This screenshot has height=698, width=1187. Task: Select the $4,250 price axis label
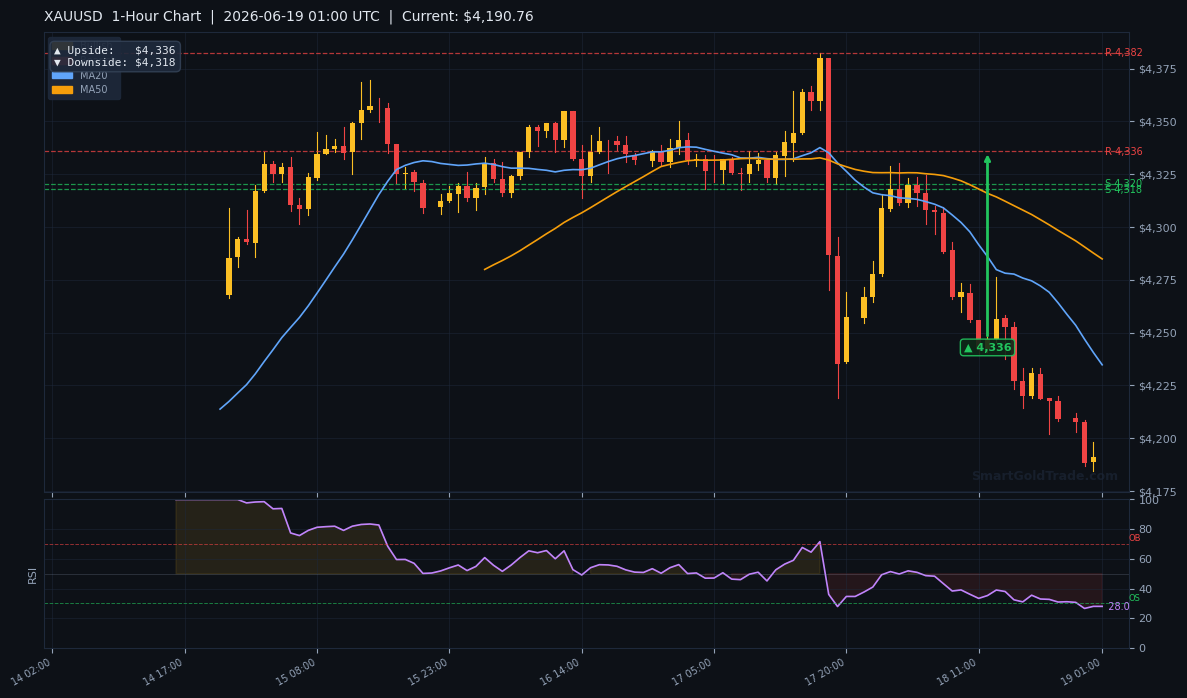1158,333
